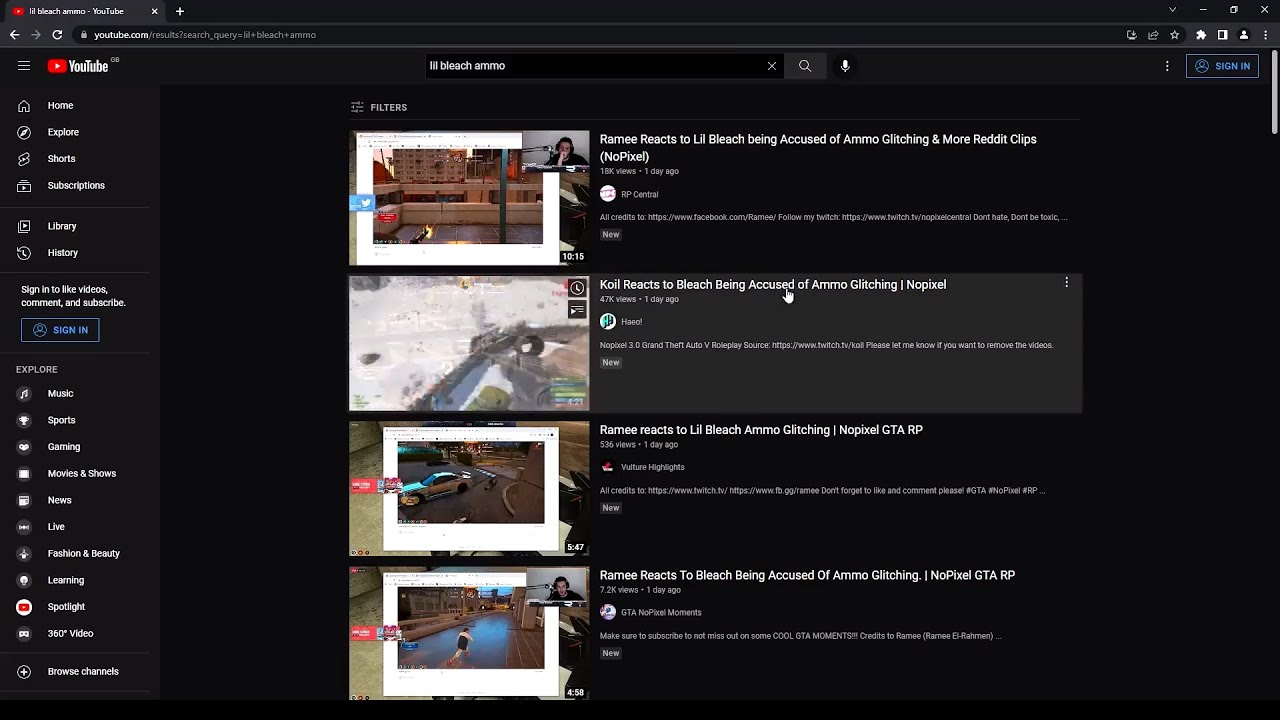Image resolution: width=1280 pixels, height=720 pixels.
Task: Open the Chrome profile icon
Action: pos(1244,35)
